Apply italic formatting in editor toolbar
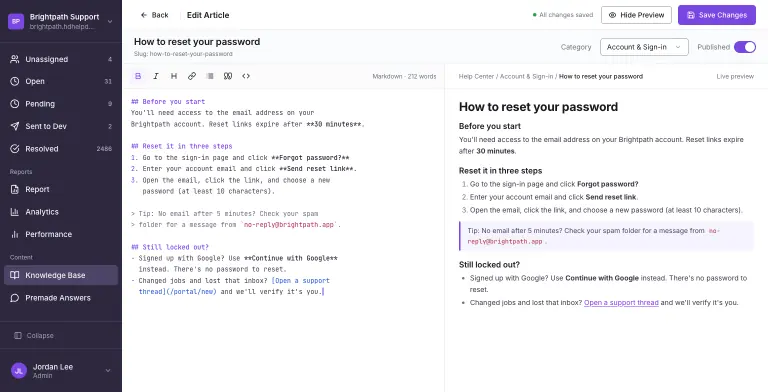The height and width of the screenshot is (392, 768). pyautogui.click(x=156, y=76)
